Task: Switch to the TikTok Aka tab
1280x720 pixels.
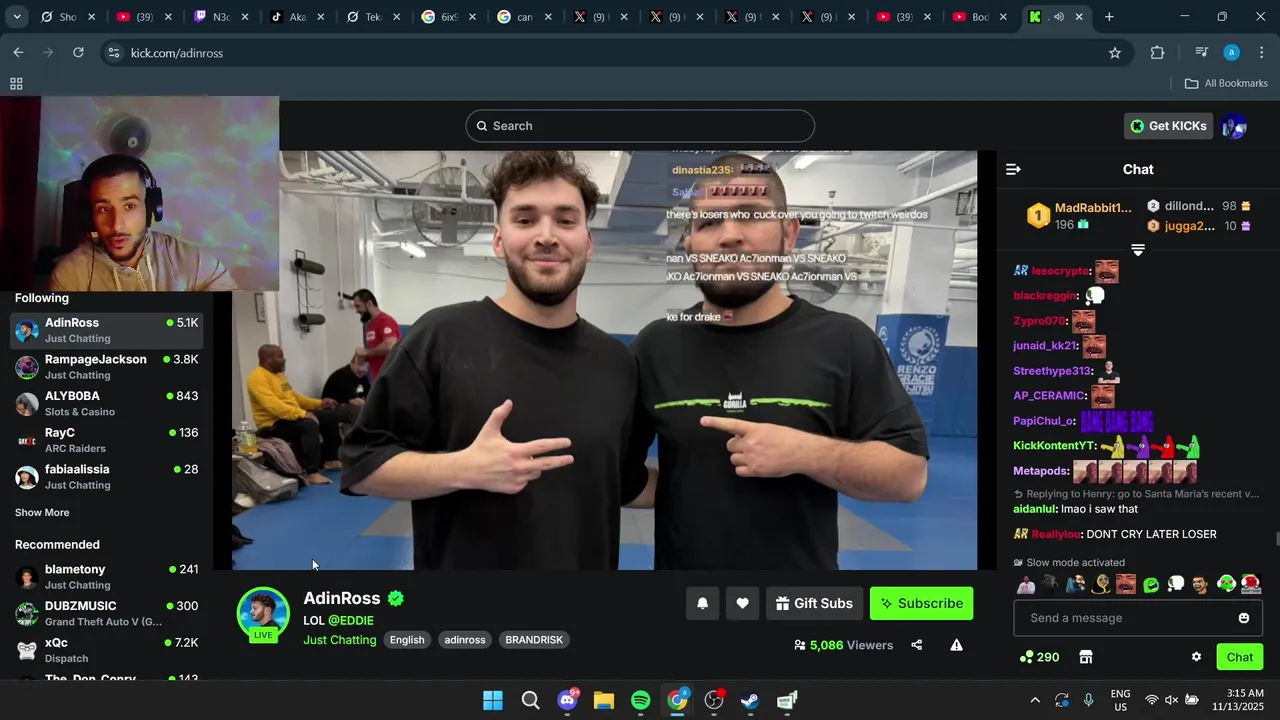Action: point(298,17)
